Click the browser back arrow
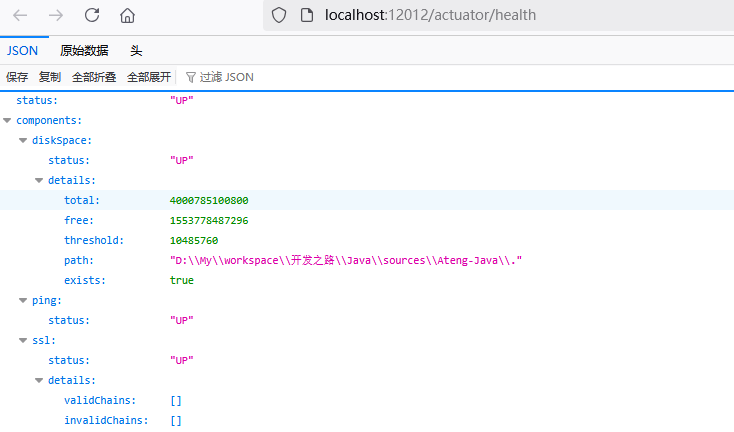 [x=20, y=15]
